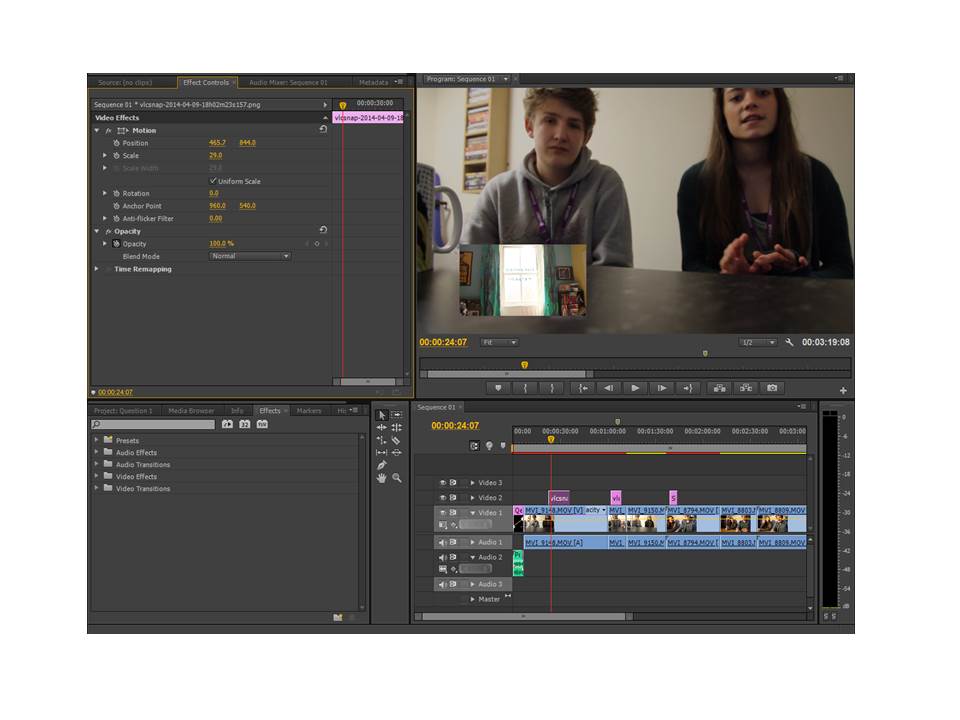Toggle Anti-flicker Filter stopwatch
The height and width of the screenshot is (720, 960).
point(116,219)
